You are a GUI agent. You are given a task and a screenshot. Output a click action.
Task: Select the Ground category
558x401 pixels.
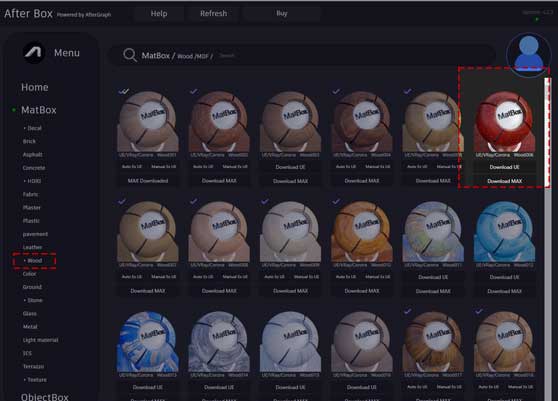pos(32,287)
